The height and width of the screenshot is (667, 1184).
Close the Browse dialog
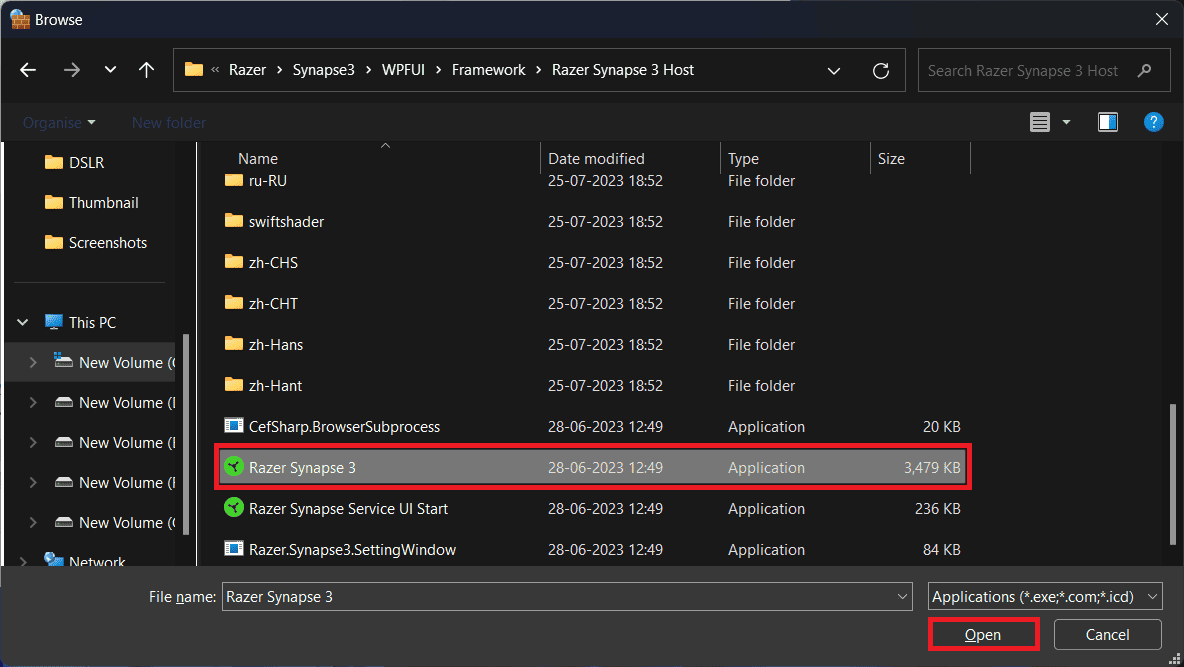click(1161, 20)
